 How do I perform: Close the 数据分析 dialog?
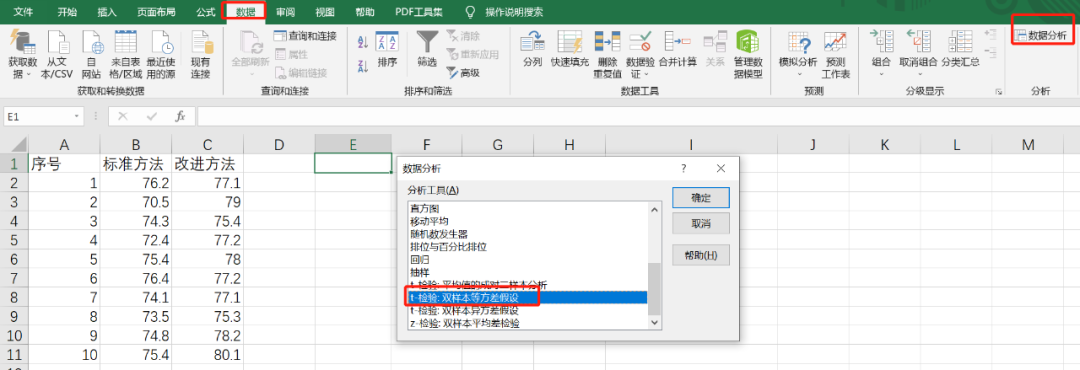coord(720,168)
